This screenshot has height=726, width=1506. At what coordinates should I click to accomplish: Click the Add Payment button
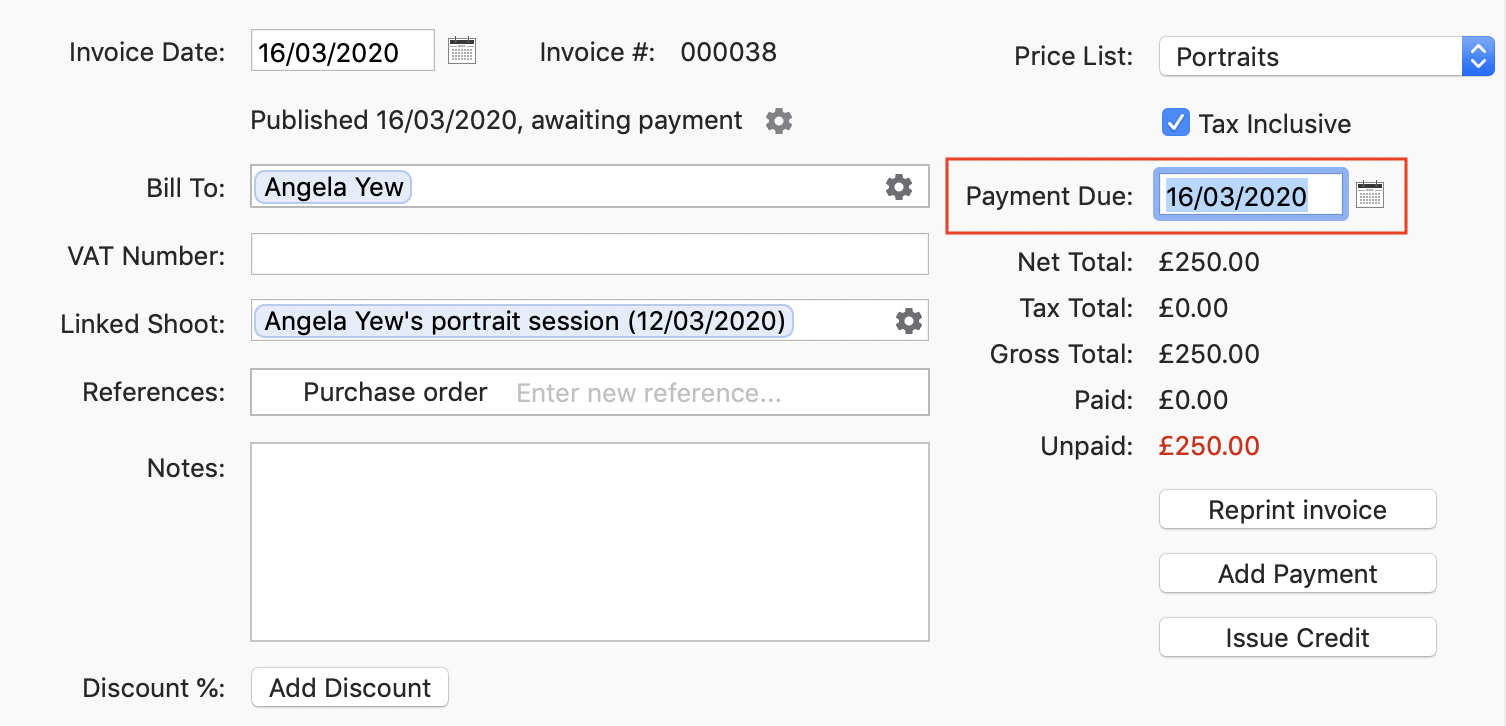tap(1297, 573)
